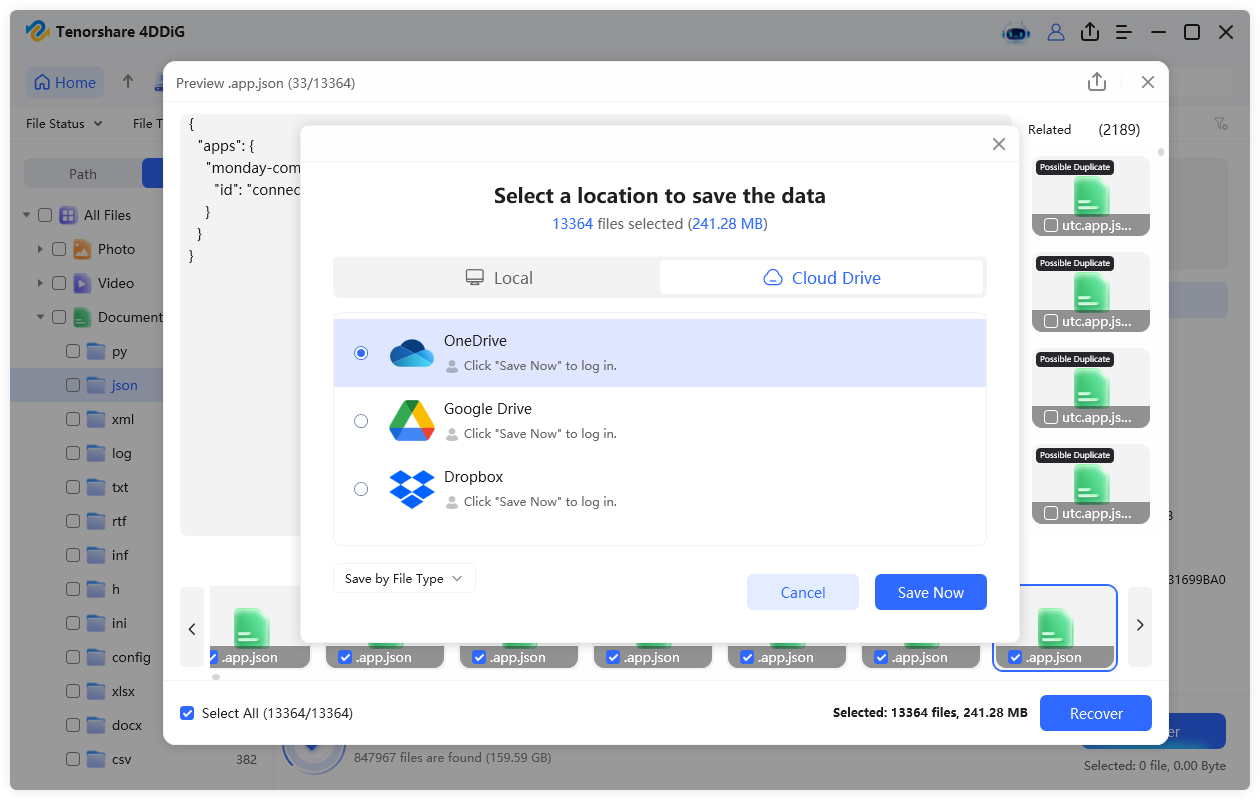Click the xlsx folder icon
The image size is (1260, 800).
(96, 691)
